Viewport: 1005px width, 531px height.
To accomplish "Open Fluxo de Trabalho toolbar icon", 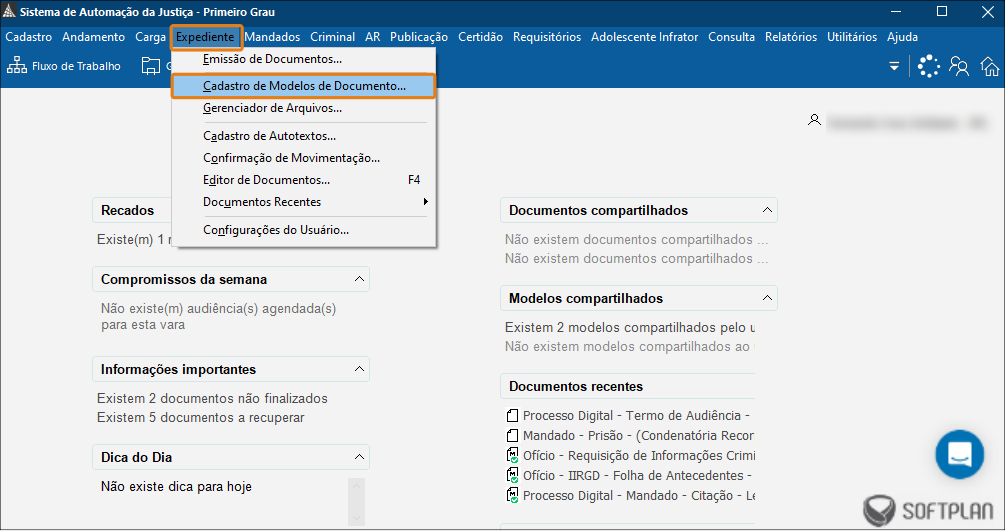I will 17,65.
